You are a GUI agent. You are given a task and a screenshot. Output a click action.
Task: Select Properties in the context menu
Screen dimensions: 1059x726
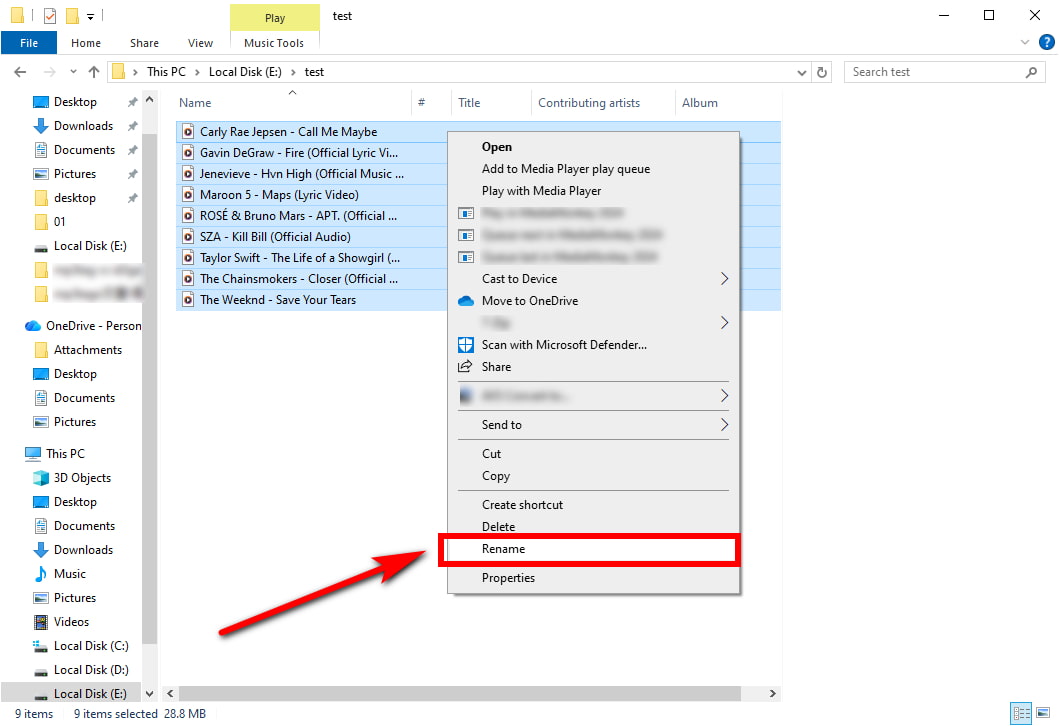508,578
